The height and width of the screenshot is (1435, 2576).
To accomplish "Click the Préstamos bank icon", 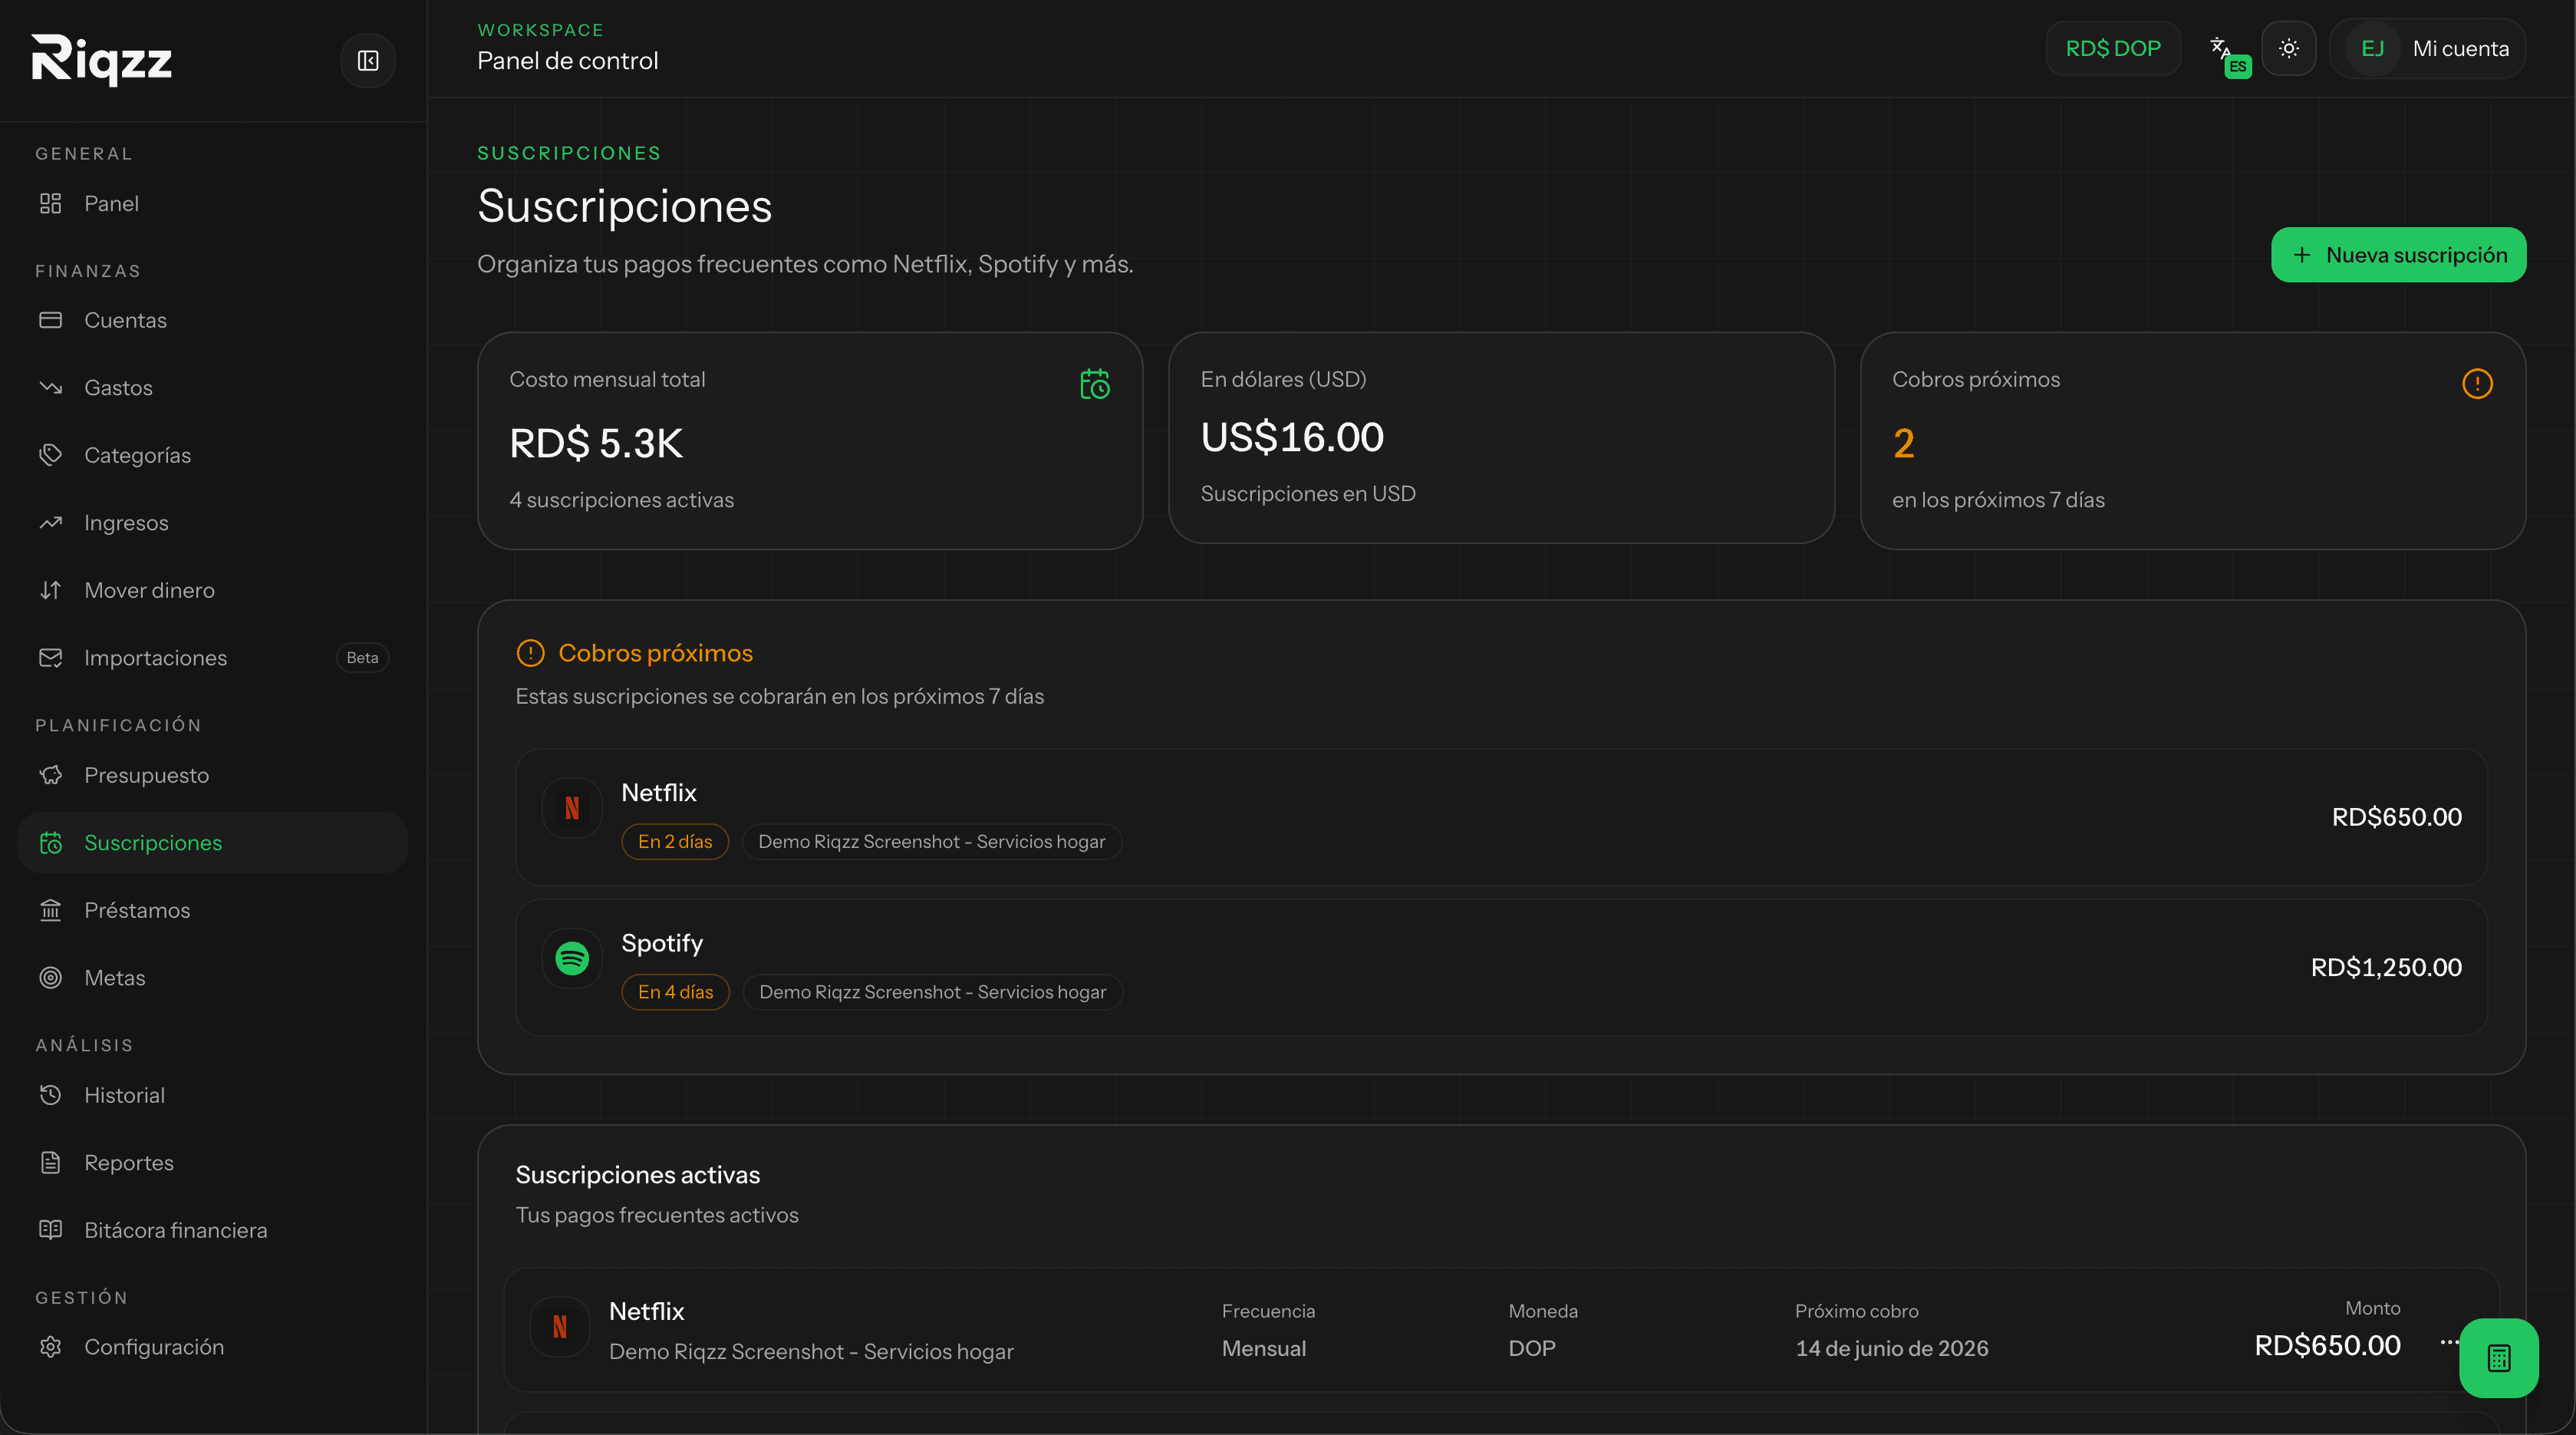I will pos(51,911).
